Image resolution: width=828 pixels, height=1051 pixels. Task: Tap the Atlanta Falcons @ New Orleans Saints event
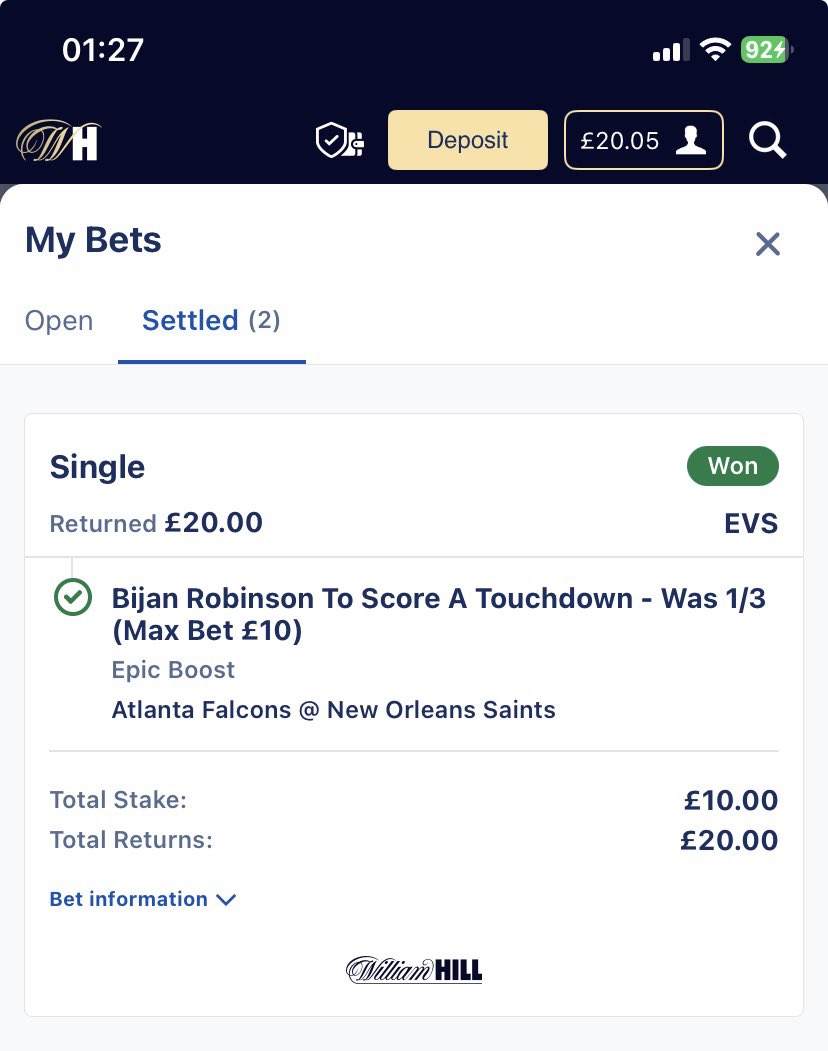tap(333, 710)
